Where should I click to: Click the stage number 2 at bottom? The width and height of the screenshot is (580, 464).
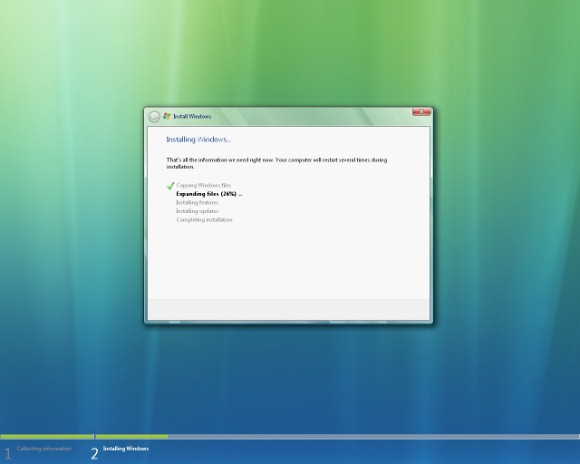click(x=95, y=454)
